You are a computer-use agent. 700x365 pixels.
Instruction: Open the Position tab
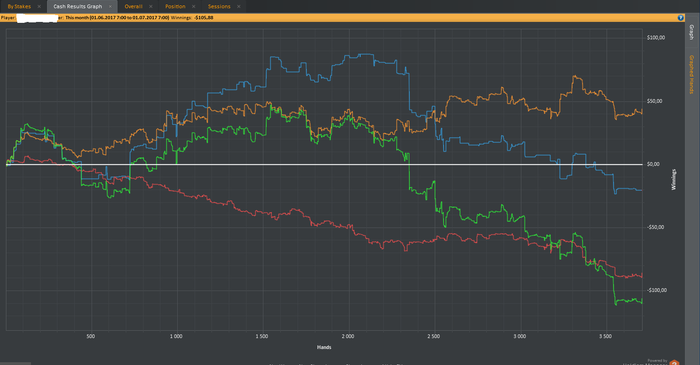[x=175, y=6]
